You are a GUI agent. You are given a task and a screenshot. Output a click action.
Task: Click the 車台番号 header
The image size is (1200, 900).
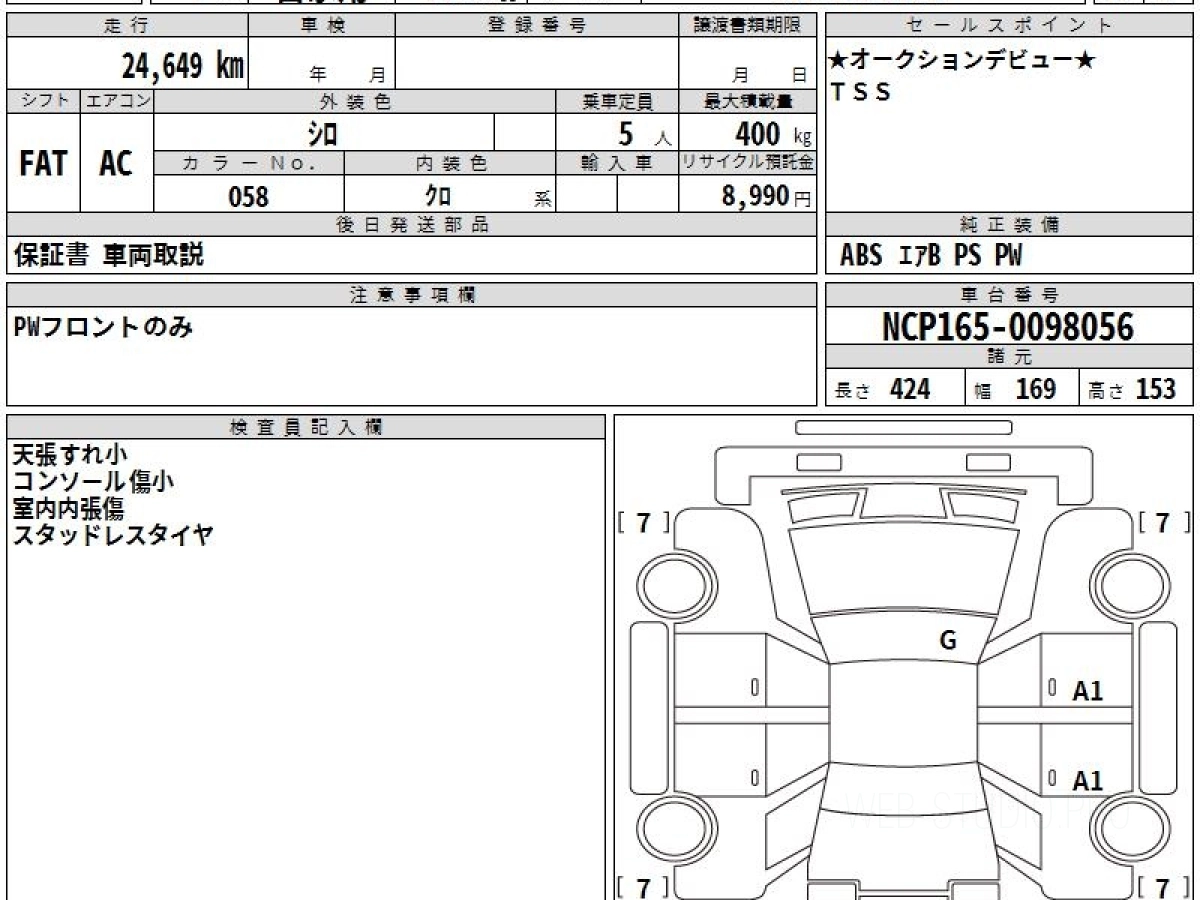click(x=1010, y=295)
